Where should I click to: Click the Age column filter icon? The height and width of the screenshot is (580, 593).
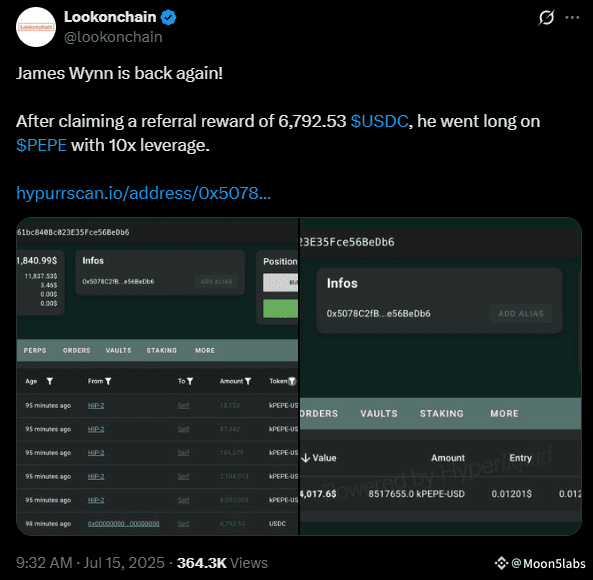50,381
